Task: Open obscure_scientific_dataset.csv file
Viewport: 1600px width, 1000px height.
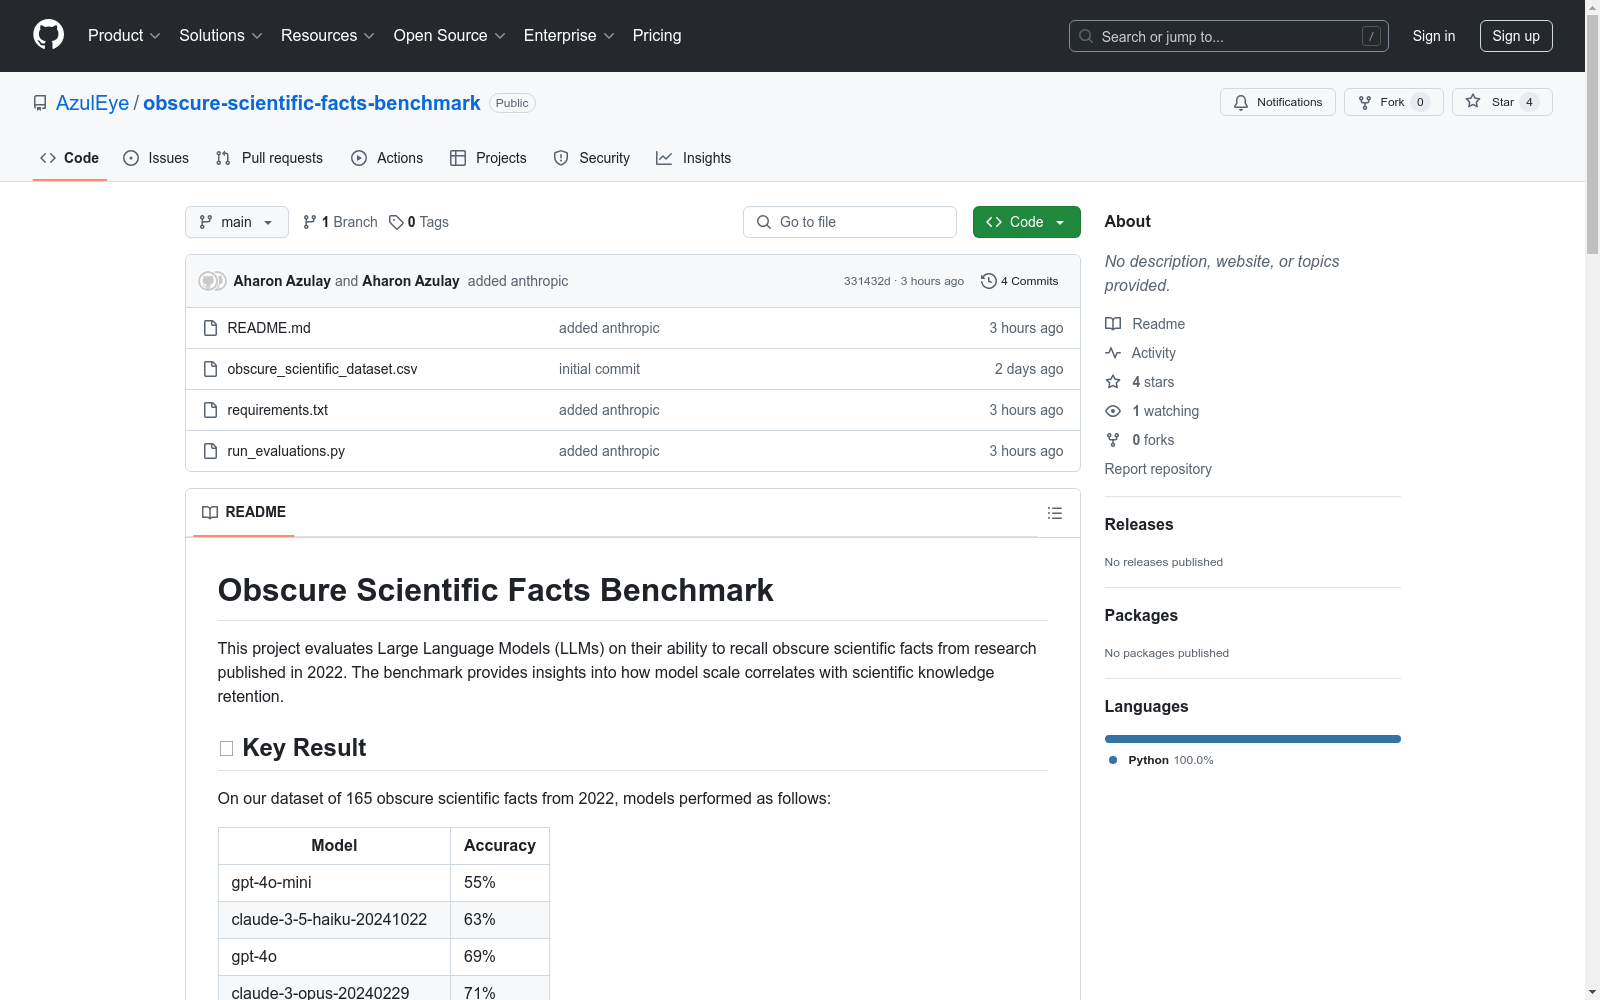Action: point(322,369)
